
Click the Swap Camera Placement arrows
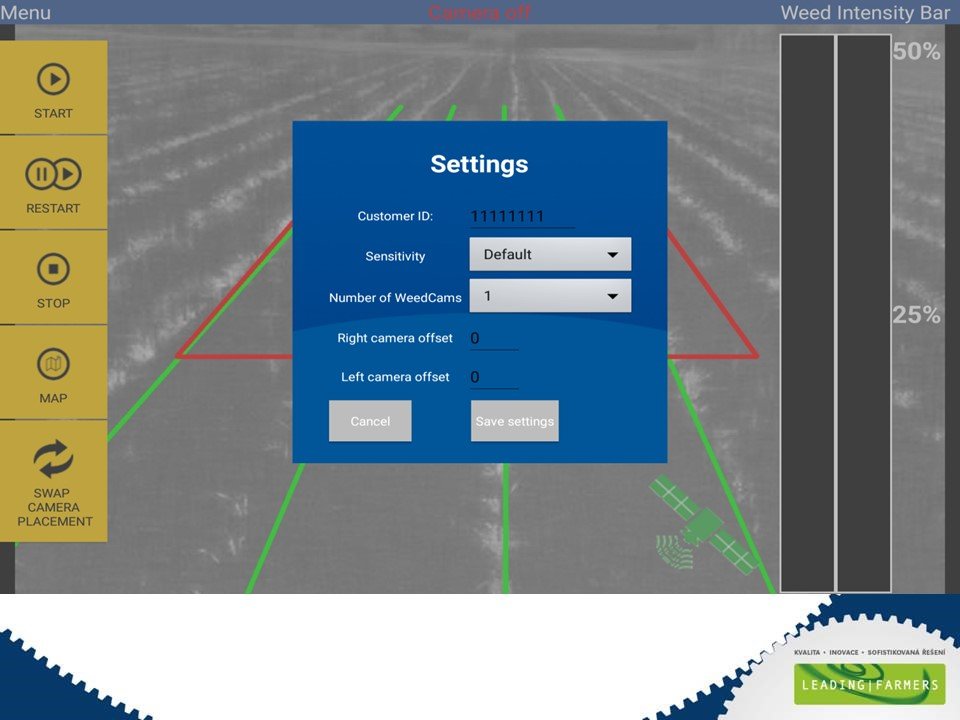click(53, 459)
